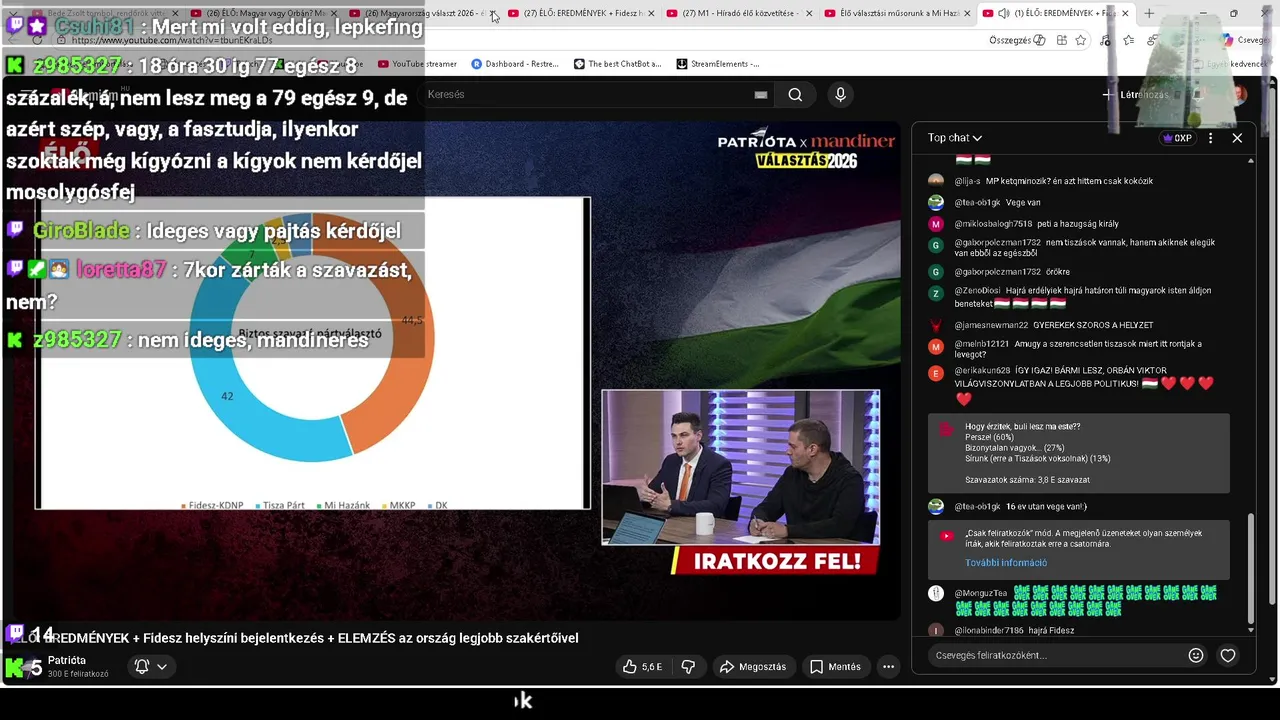Open the emoji picker in chat input
Screen dimensions: 1280x720
[x=1196, y=656]
